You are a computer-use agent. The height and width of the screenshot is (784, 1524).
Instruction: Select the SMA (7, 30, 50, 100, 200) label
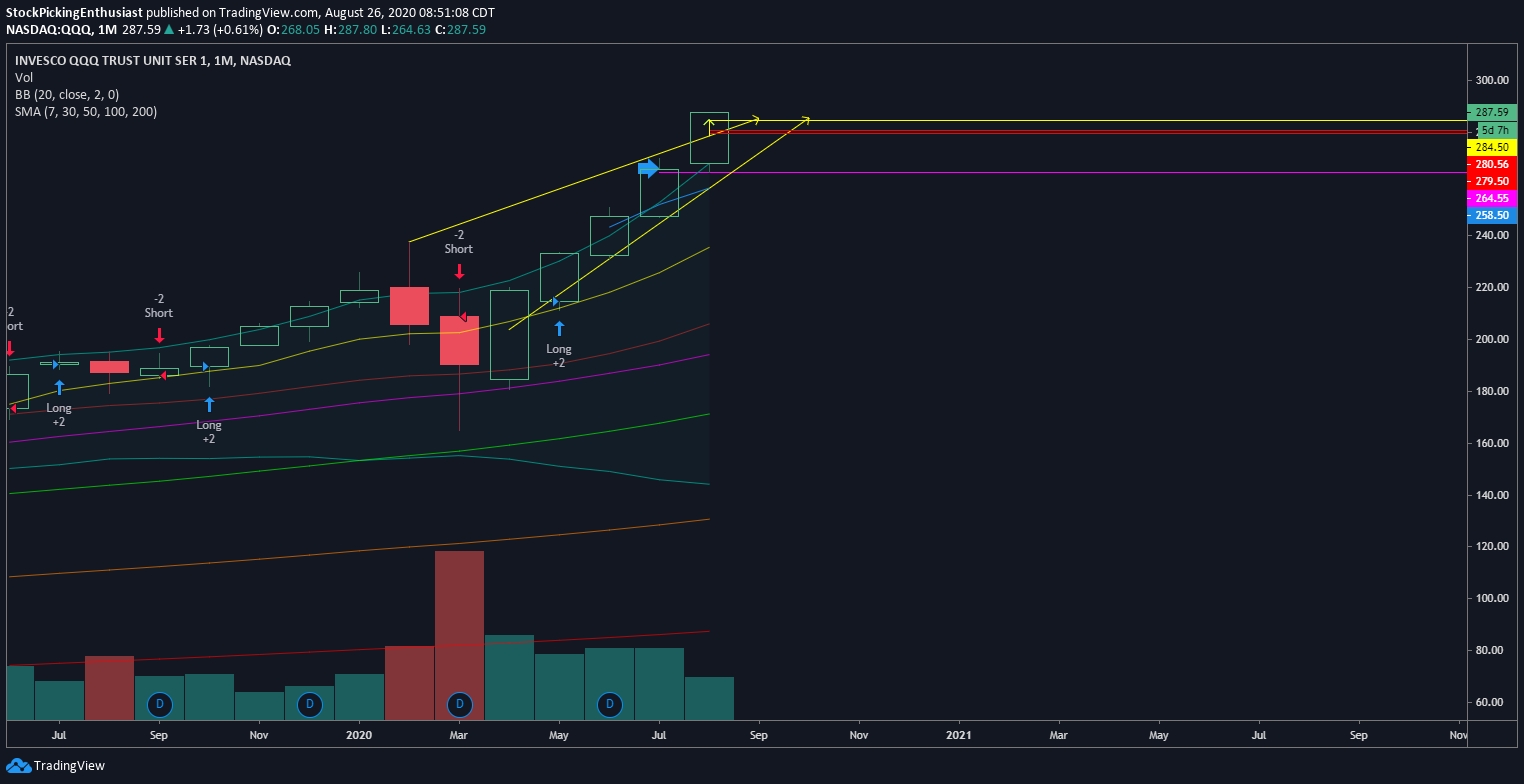pyautogui.click(x=86, y=111)
